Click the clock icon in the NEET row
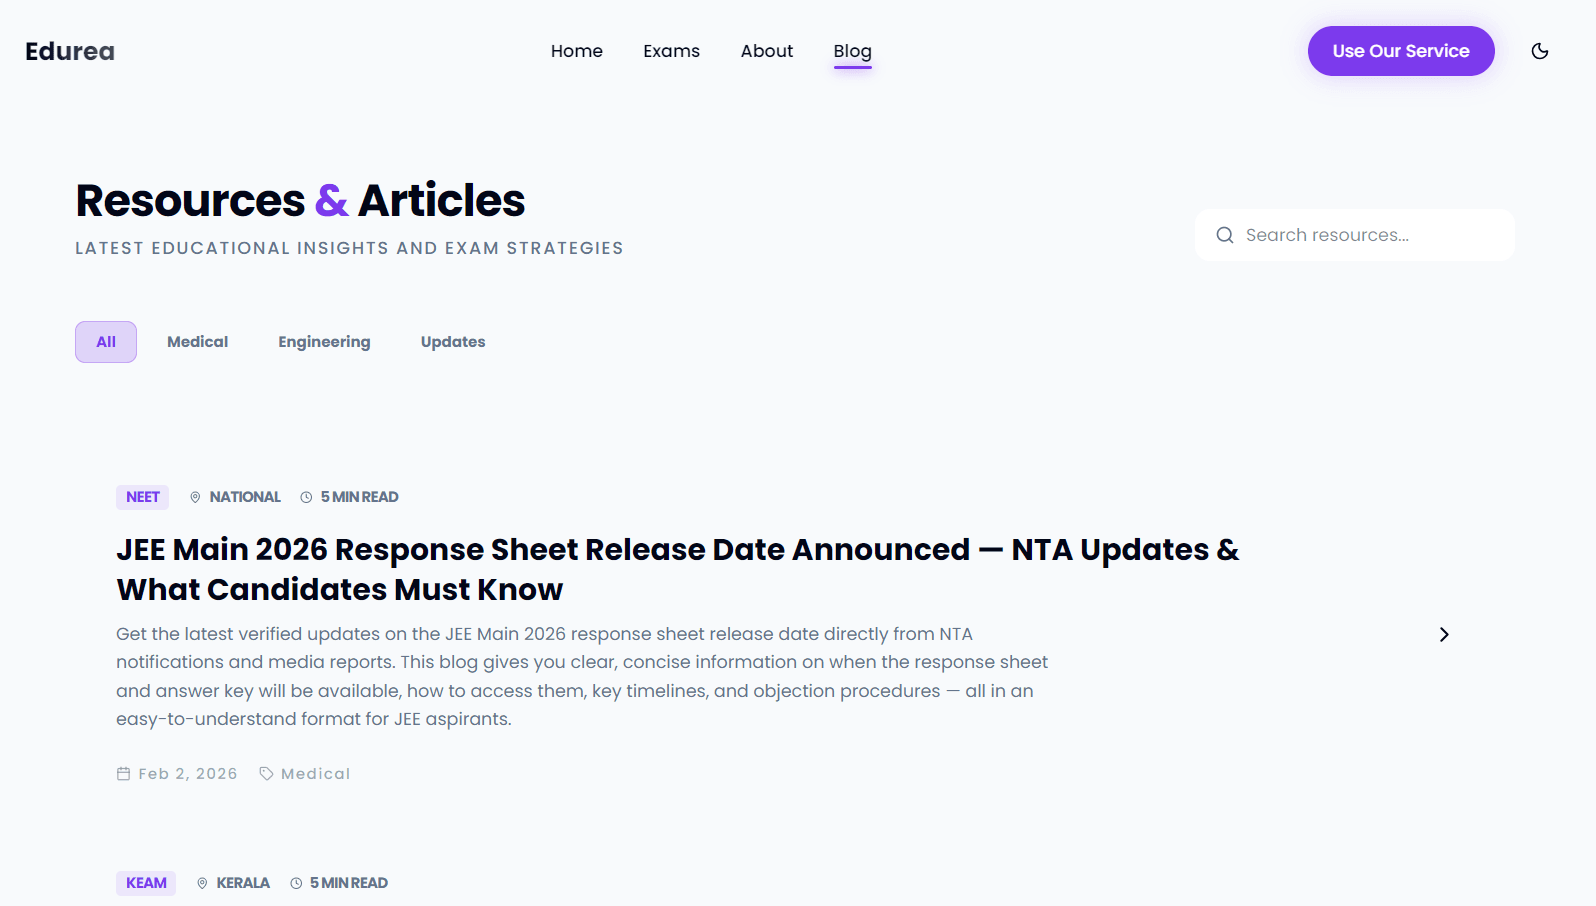Viewport: 1596px width, 906px height. [x=306, y=497]
